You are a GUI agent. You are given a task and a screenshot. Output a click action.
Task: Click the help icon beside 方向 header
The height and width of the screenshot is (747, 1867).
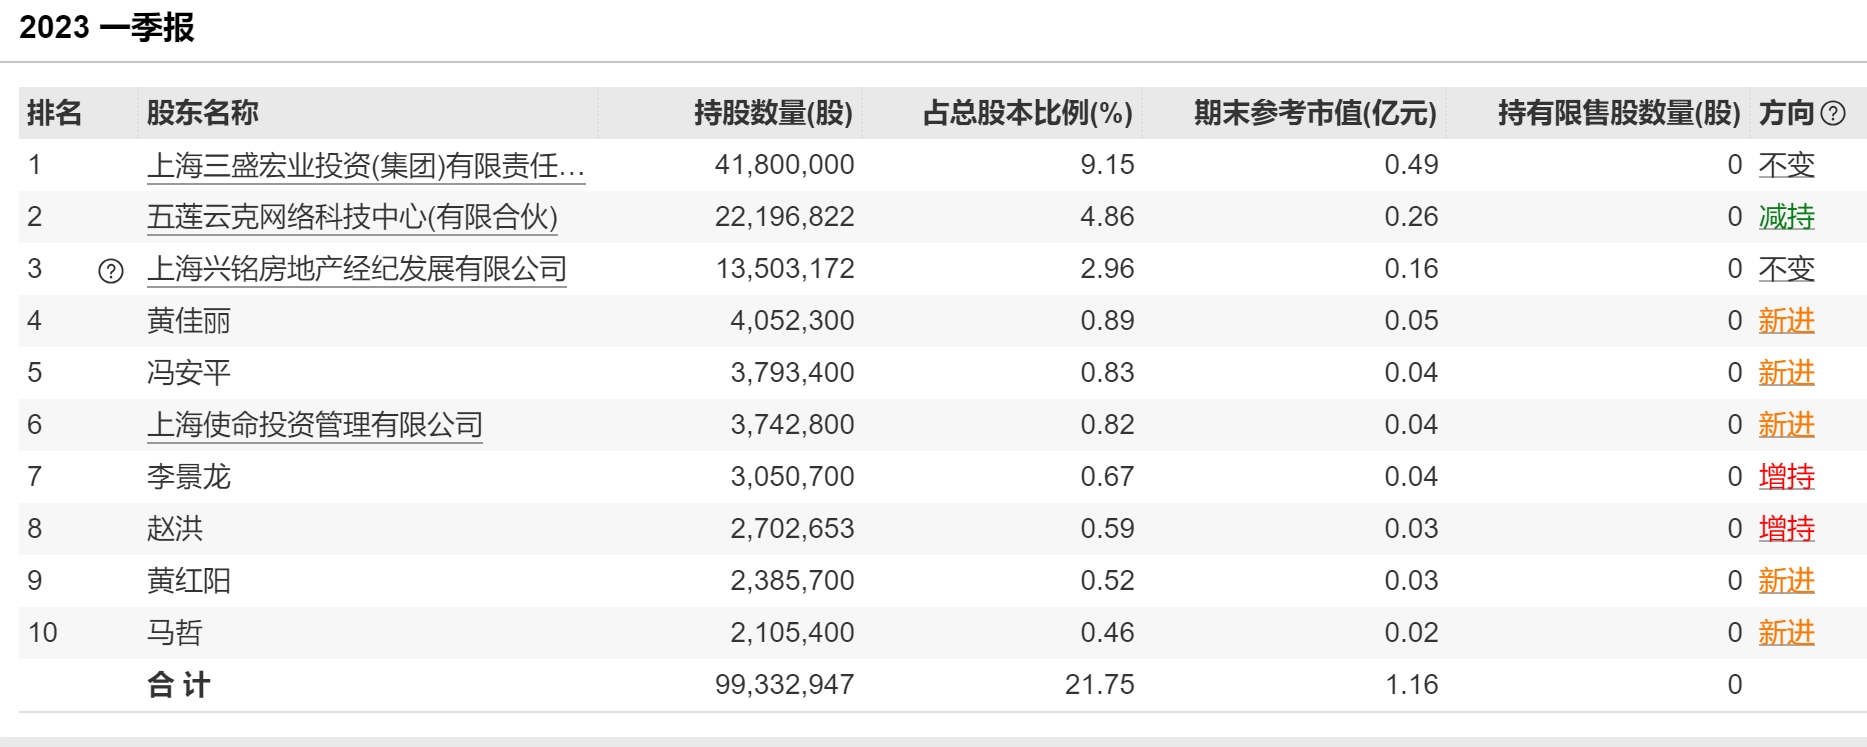(1833, 114)
